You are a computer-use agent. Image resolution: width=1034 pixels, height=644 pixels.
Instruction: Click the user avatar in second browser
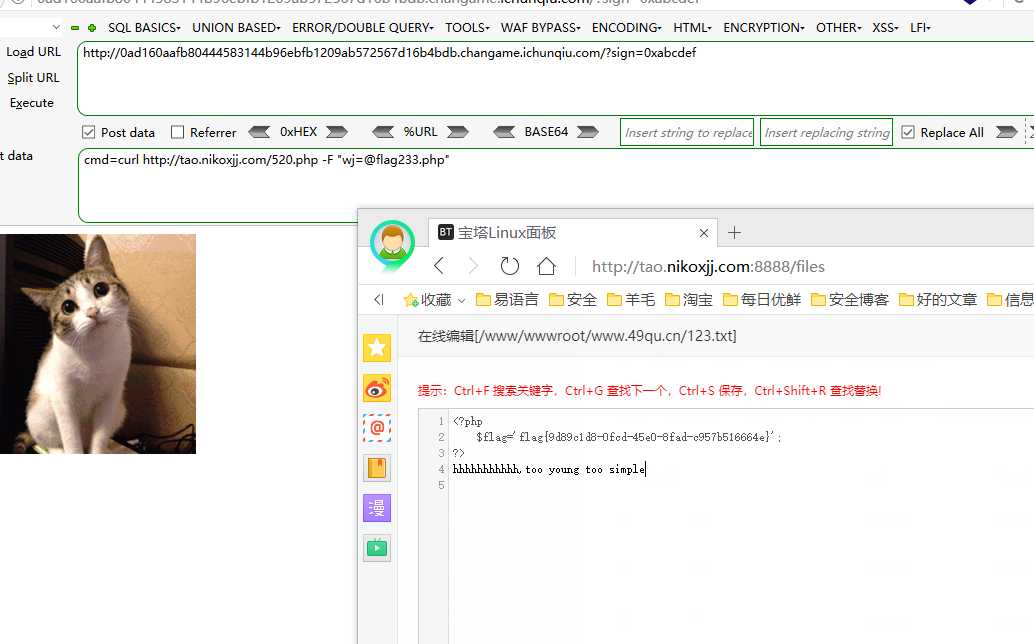[392, 244]
